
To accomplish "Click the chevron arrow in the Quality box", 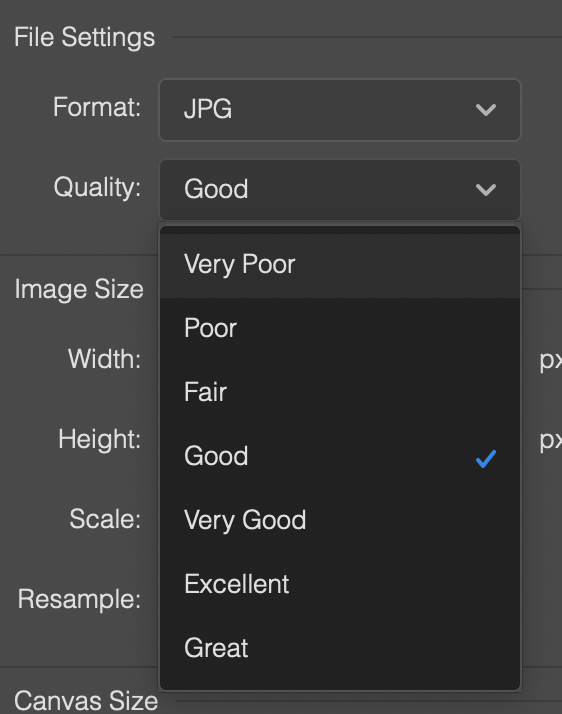I will [x=485, y=190].
